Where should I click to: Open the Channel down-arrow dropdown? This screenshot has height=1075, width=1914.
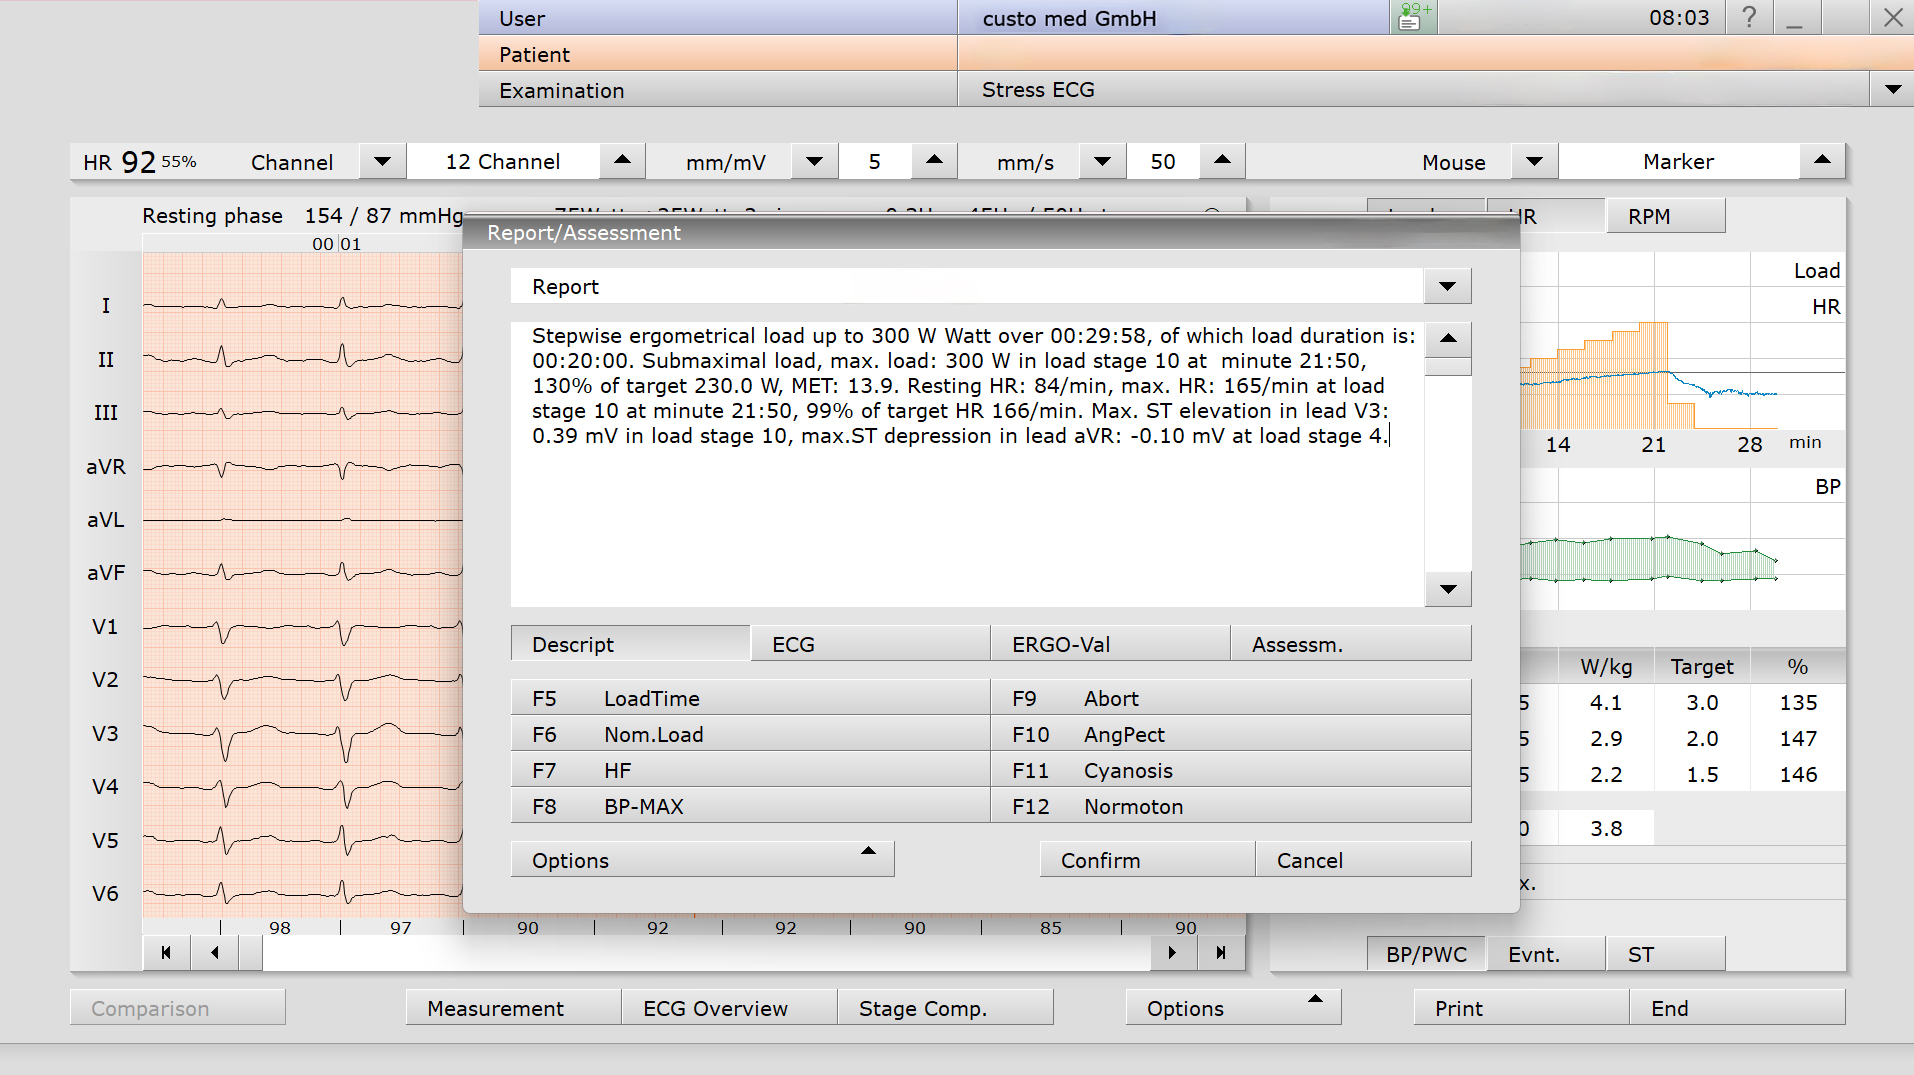click(382, 161)
